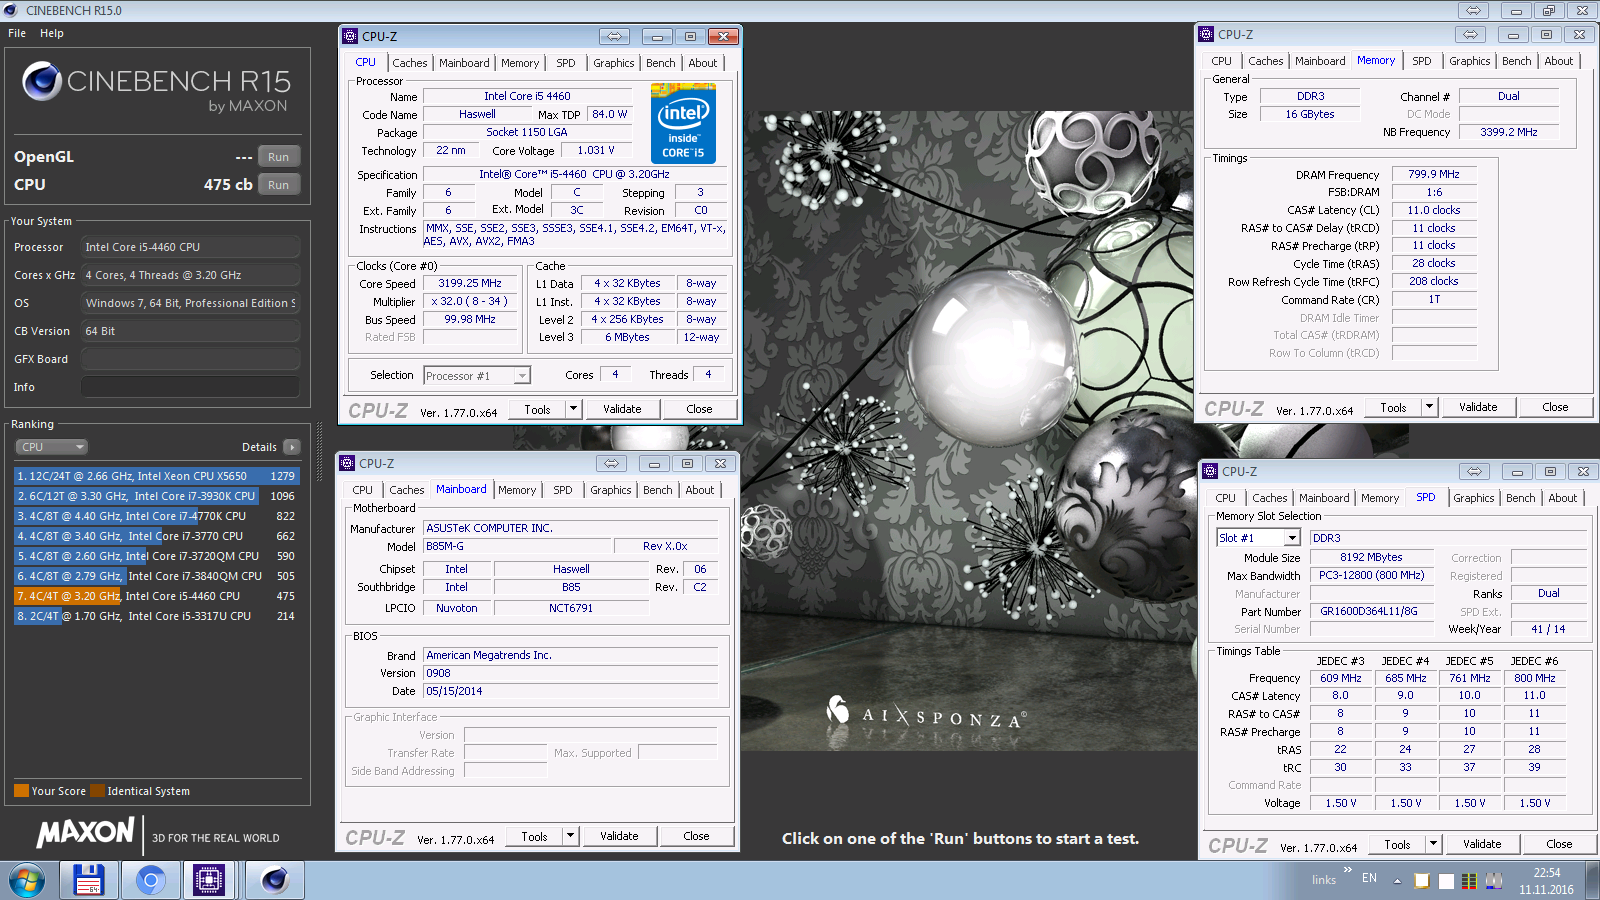This screenshot has height=900, width=1600.
Task: Click the double-arrow button in CPU-Z CPU window title bar
Action: coord(614,36)
